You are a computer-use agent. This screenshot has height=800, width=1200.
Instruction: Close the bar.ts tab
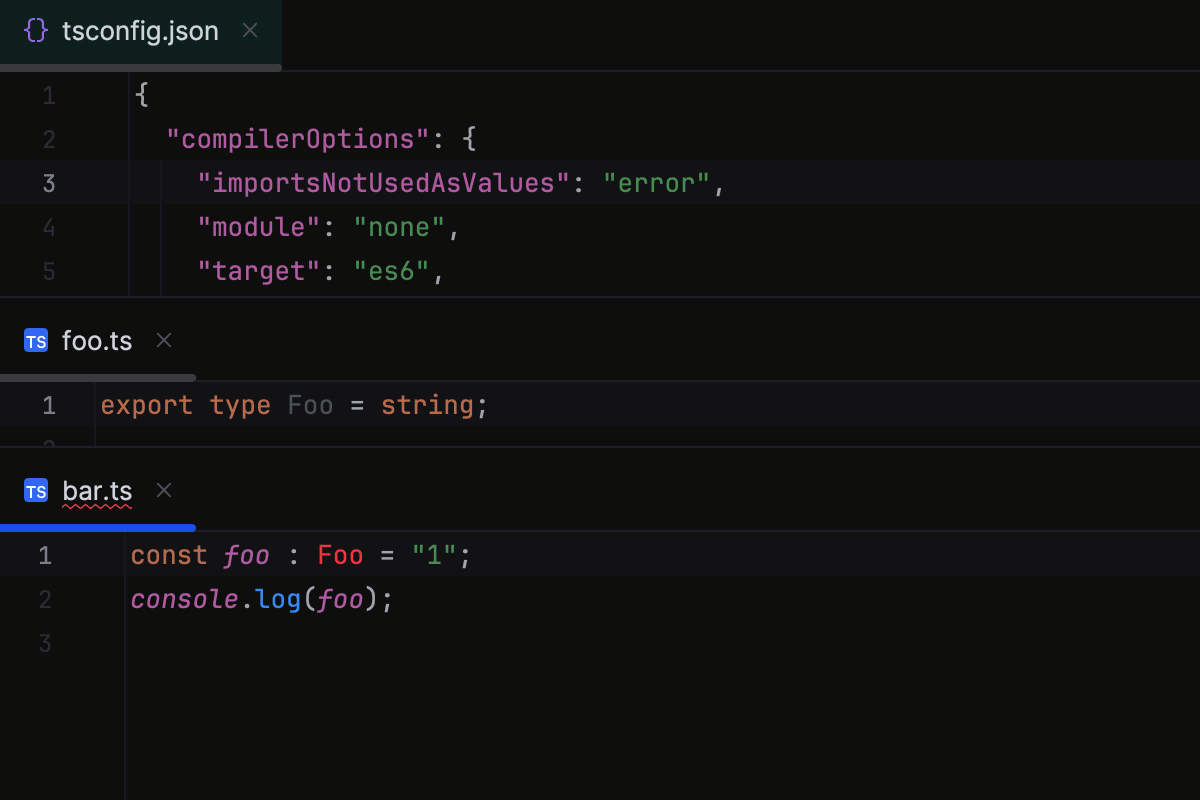(x=163, y=490)
